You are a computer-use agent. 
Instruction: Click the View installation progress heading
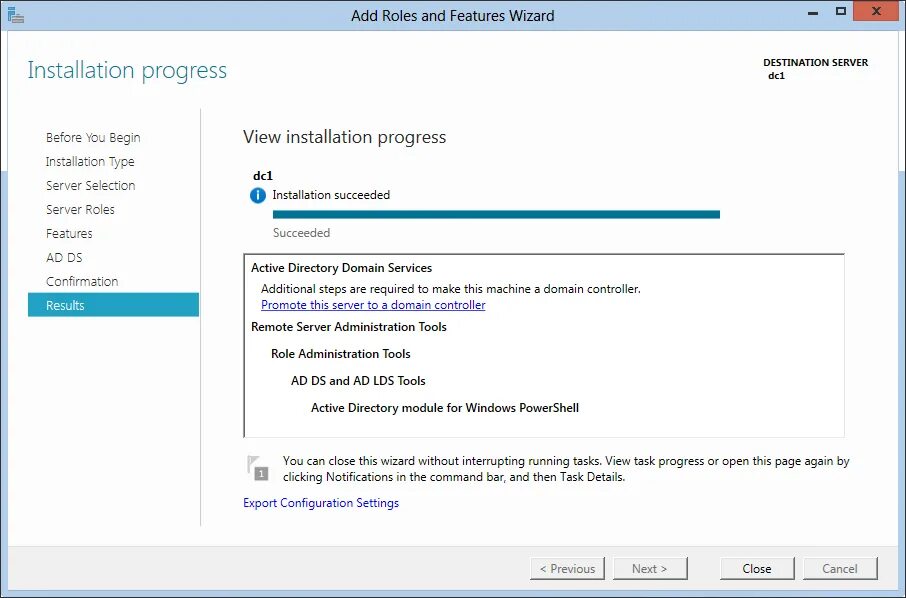point(344,138)
